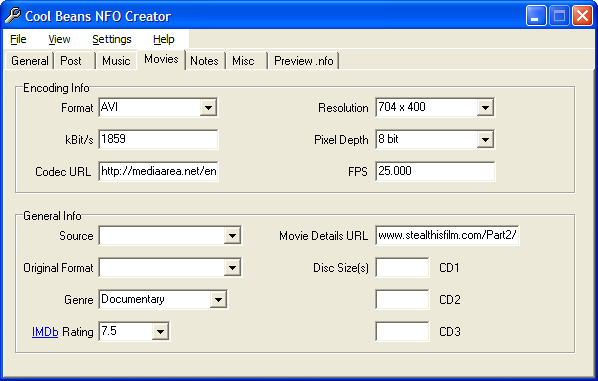
Task: Switch to the Music tab
Action: click(x=116, y=61)
